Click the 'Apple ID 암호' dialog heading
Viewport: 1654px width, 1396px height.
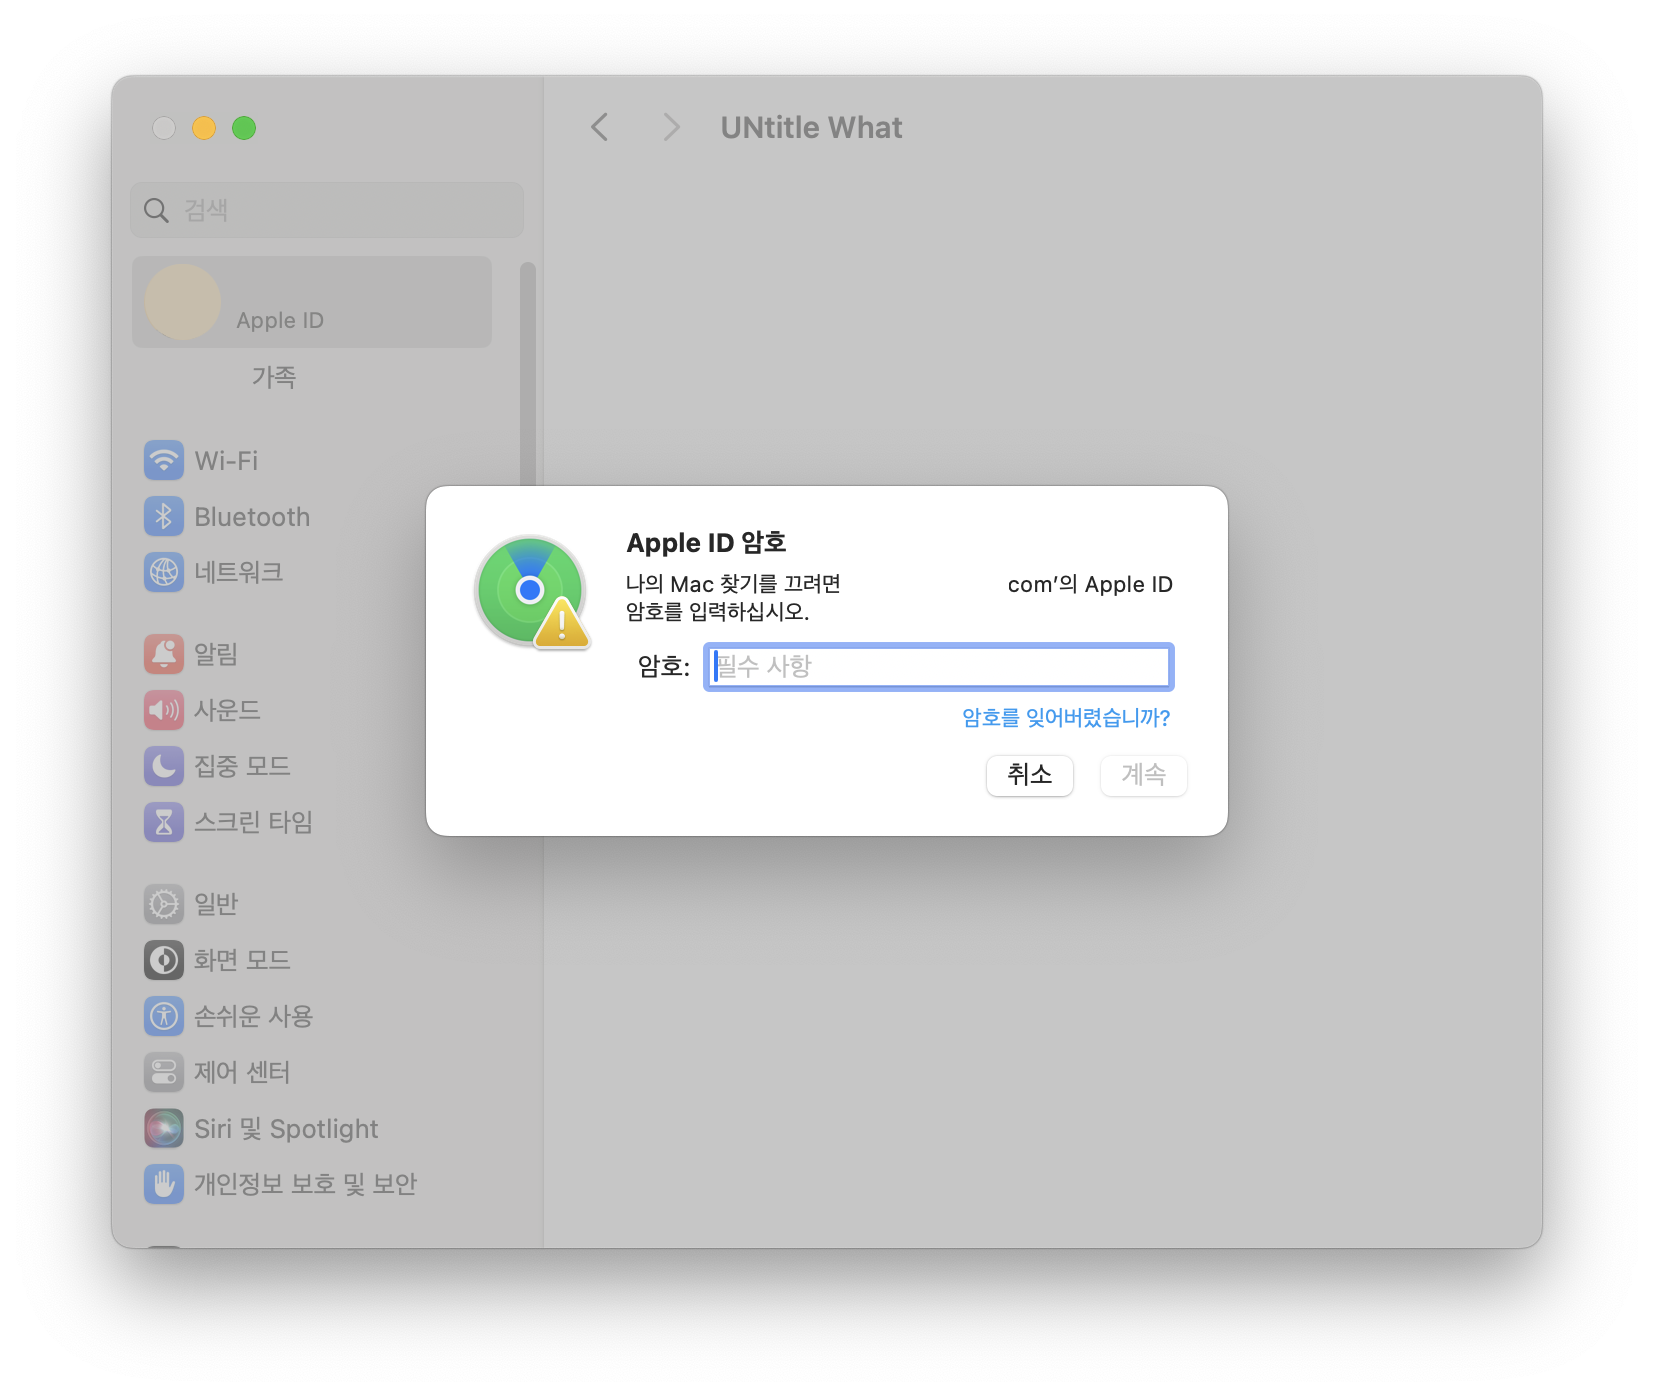click(706, 542)
